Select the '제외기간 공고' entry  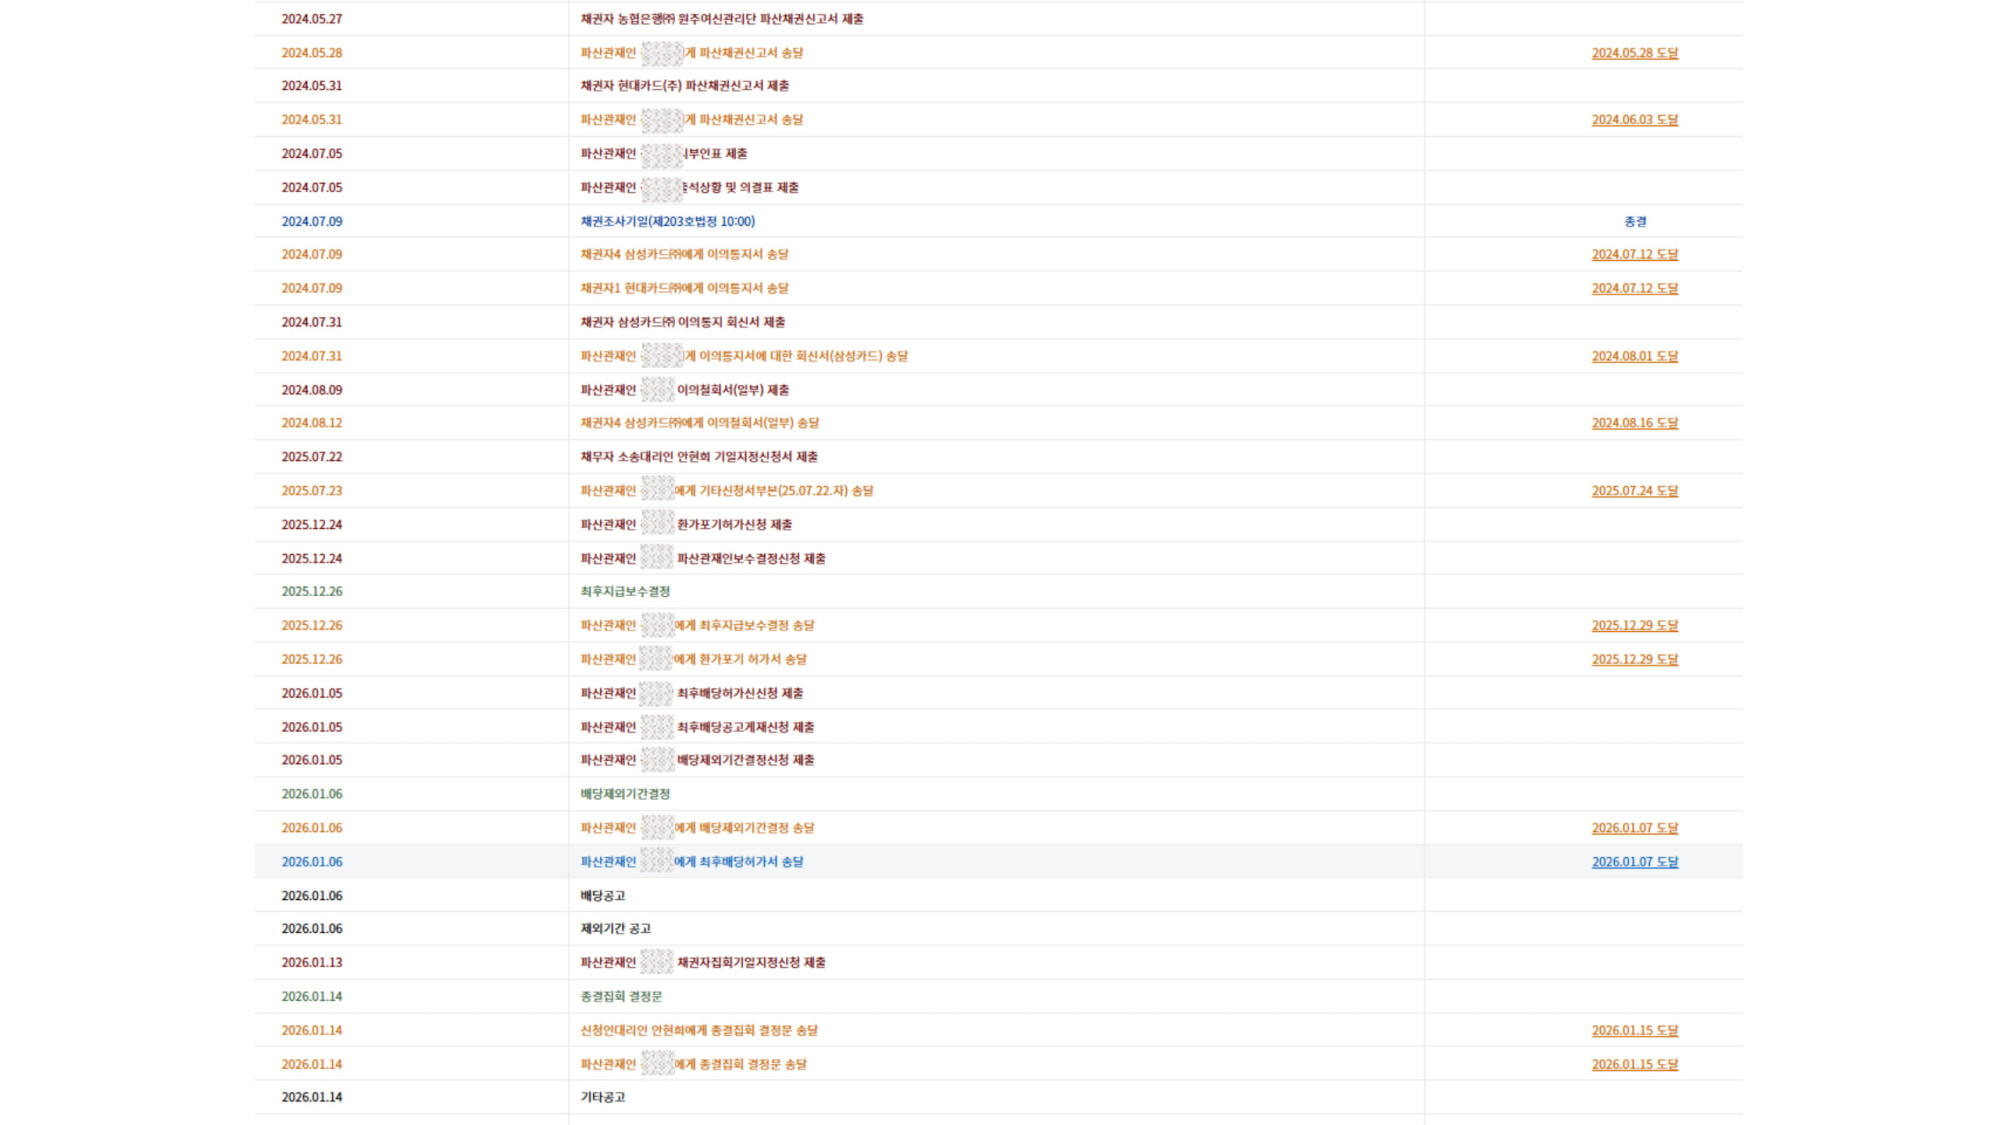point(616,930)
